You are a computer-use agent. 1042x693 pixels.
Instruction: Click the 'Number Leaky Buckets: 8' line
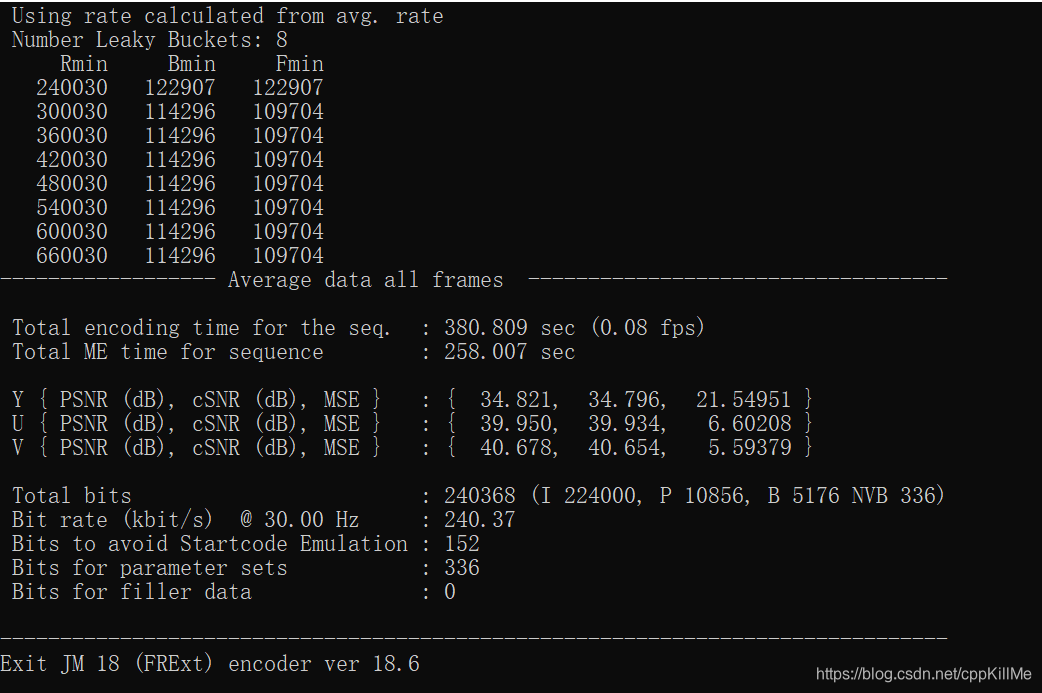click(150, 40)
